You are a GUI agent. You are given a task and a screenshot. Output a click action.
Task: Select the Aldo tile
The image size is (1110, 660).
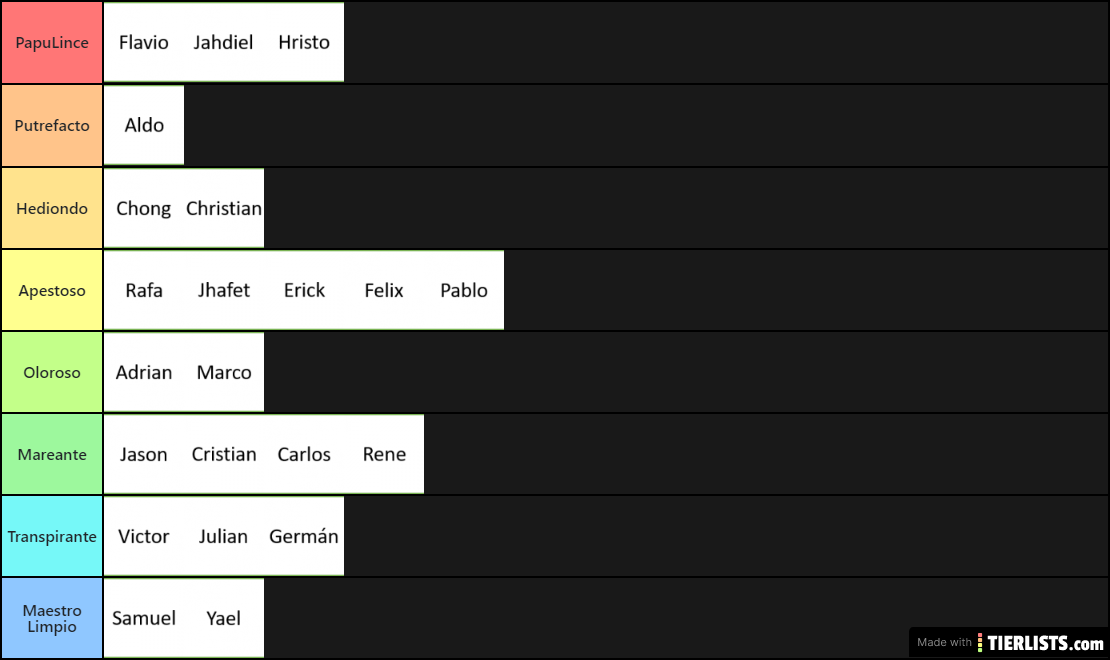(x=144, y=125)
